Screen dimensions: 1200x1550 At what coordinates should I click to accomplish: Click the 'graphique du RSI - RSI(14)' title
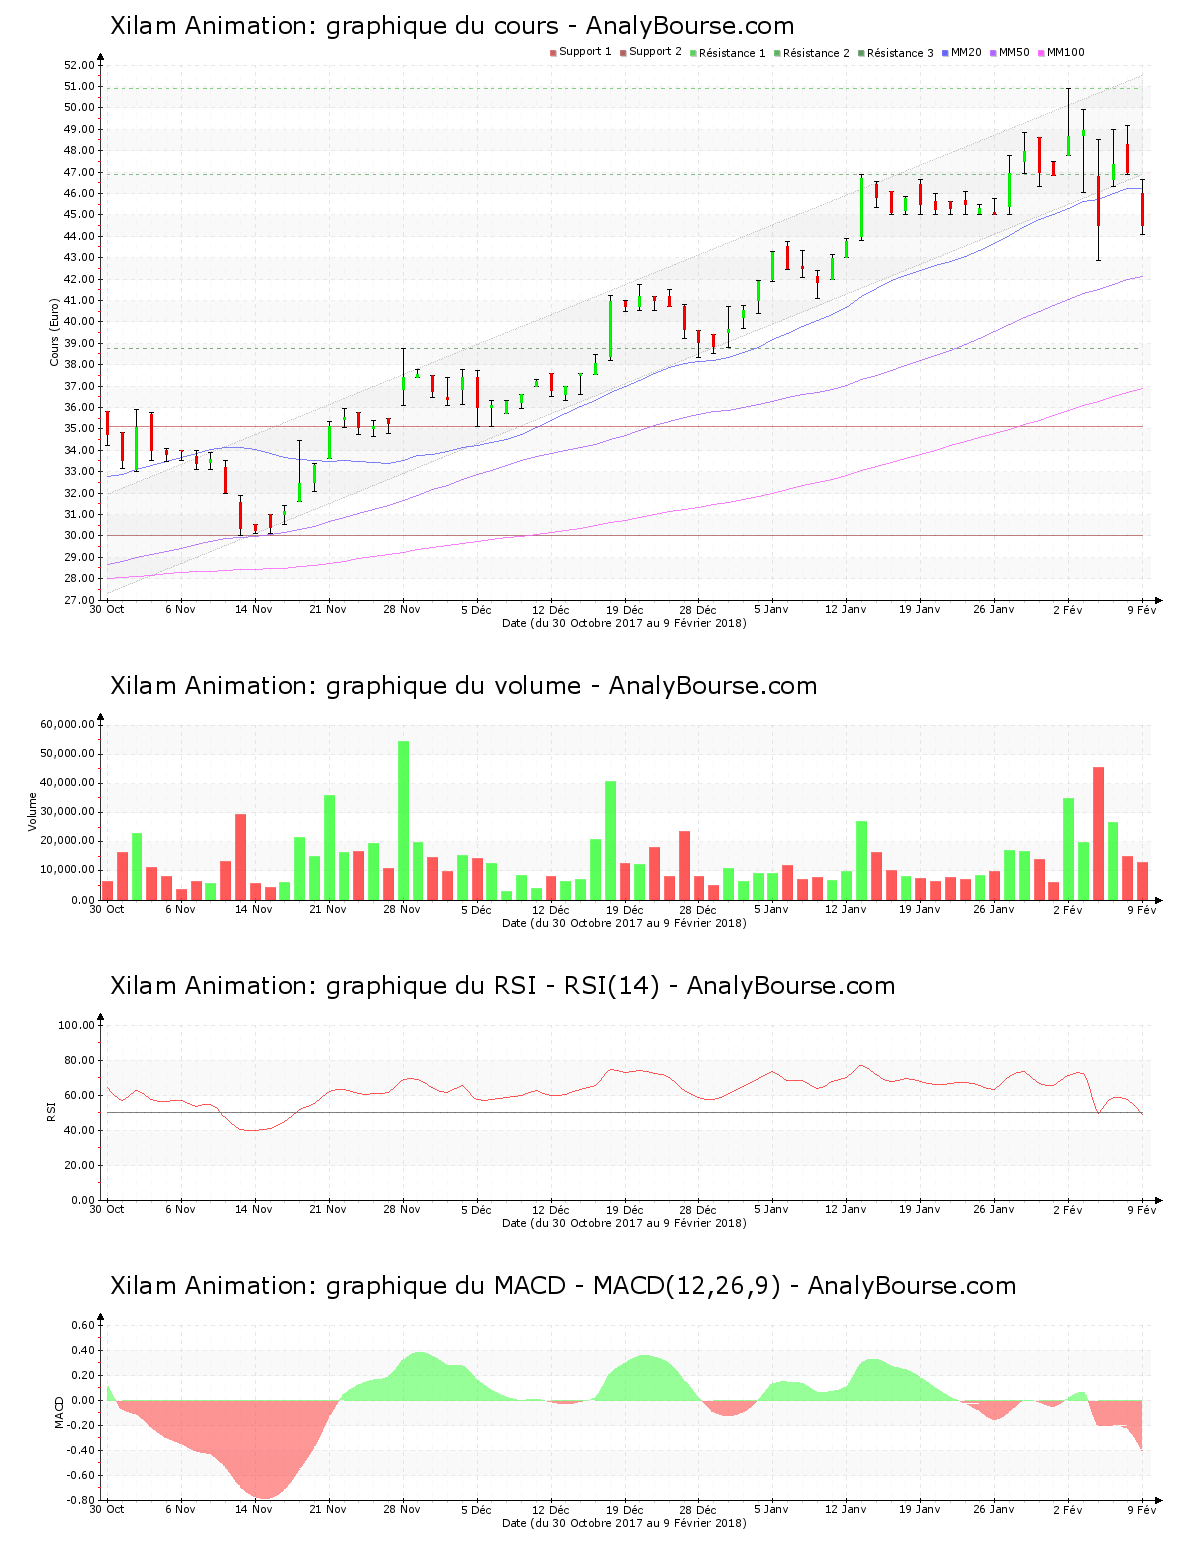[x=502, y=986]
